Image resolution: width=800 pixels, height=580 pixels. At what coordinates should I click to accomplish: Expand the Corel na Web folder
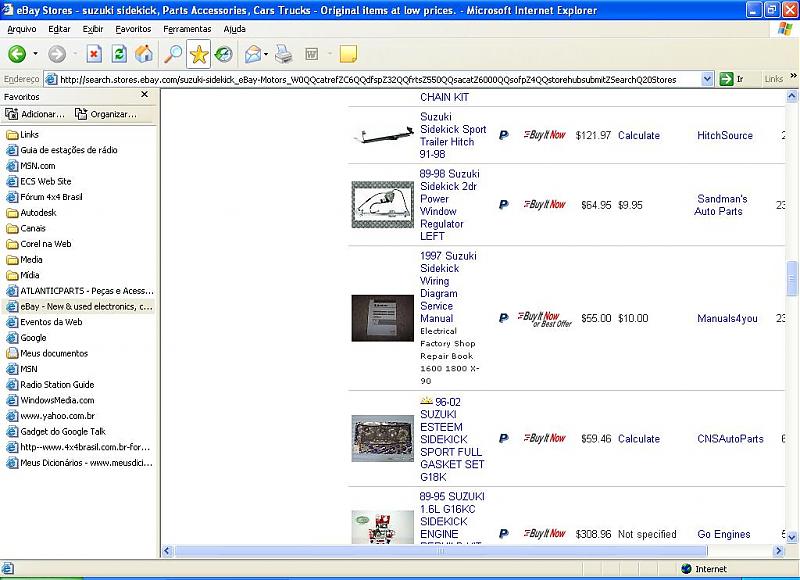click(38, 244)
